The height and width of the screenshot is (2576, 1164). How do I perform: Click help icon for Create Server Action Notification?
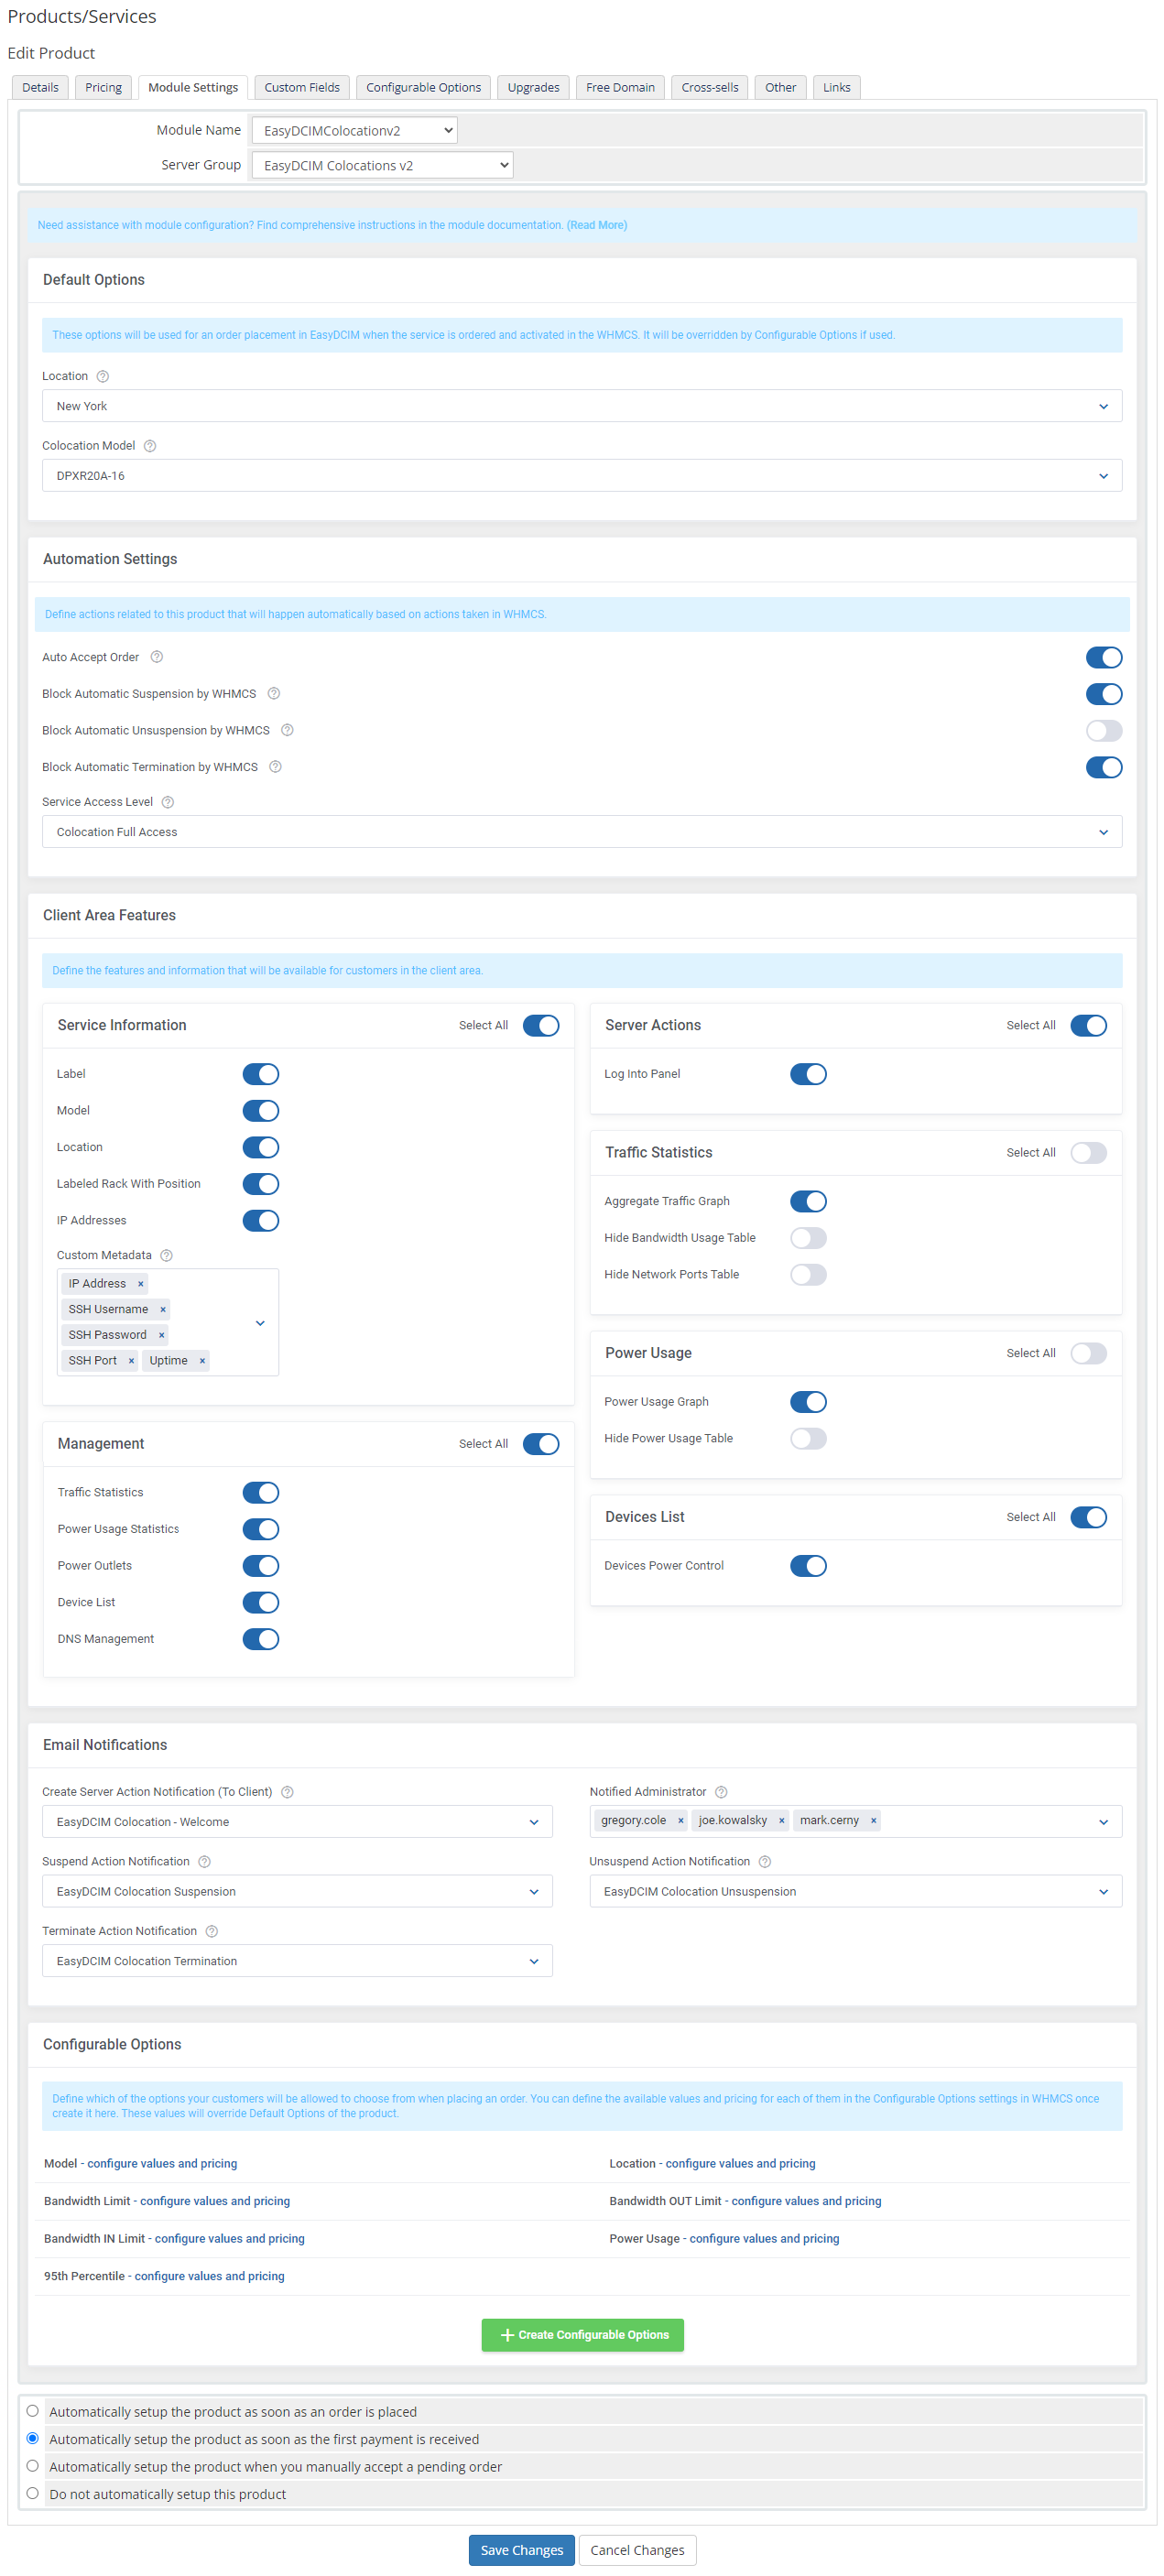[x=287, y=1792]
